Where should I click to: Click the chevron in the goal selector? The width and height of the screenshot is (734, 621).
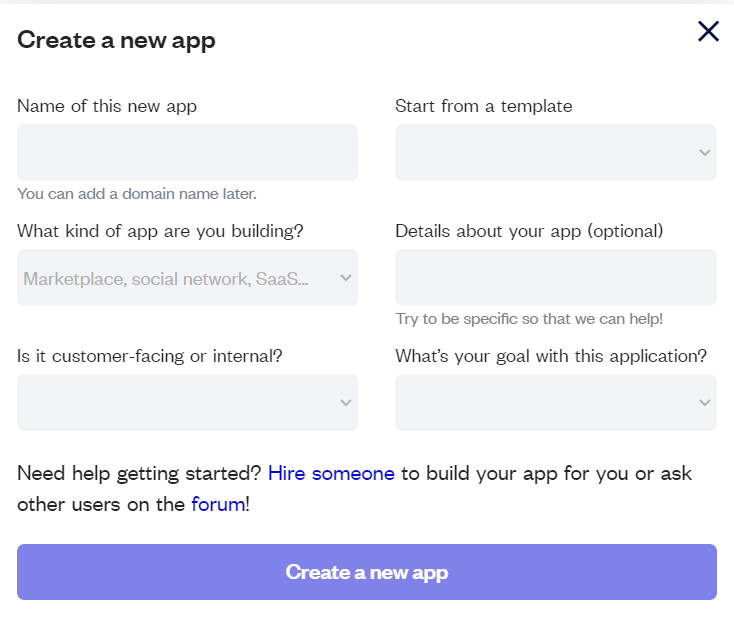pyautogui.click(x=705, y=402)
